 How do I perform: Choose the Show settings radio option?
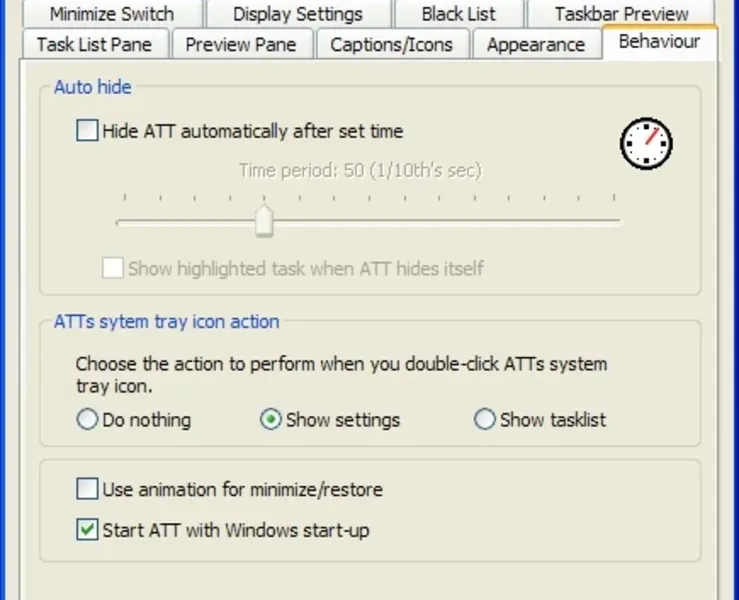click(x=270, y=420)
